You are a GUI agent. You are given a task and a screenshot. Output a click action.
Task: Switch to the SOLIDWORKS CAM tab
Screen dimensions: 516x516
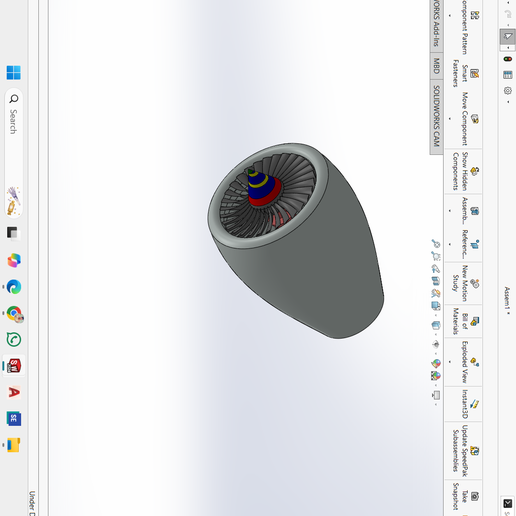click(x=436, y=116)
